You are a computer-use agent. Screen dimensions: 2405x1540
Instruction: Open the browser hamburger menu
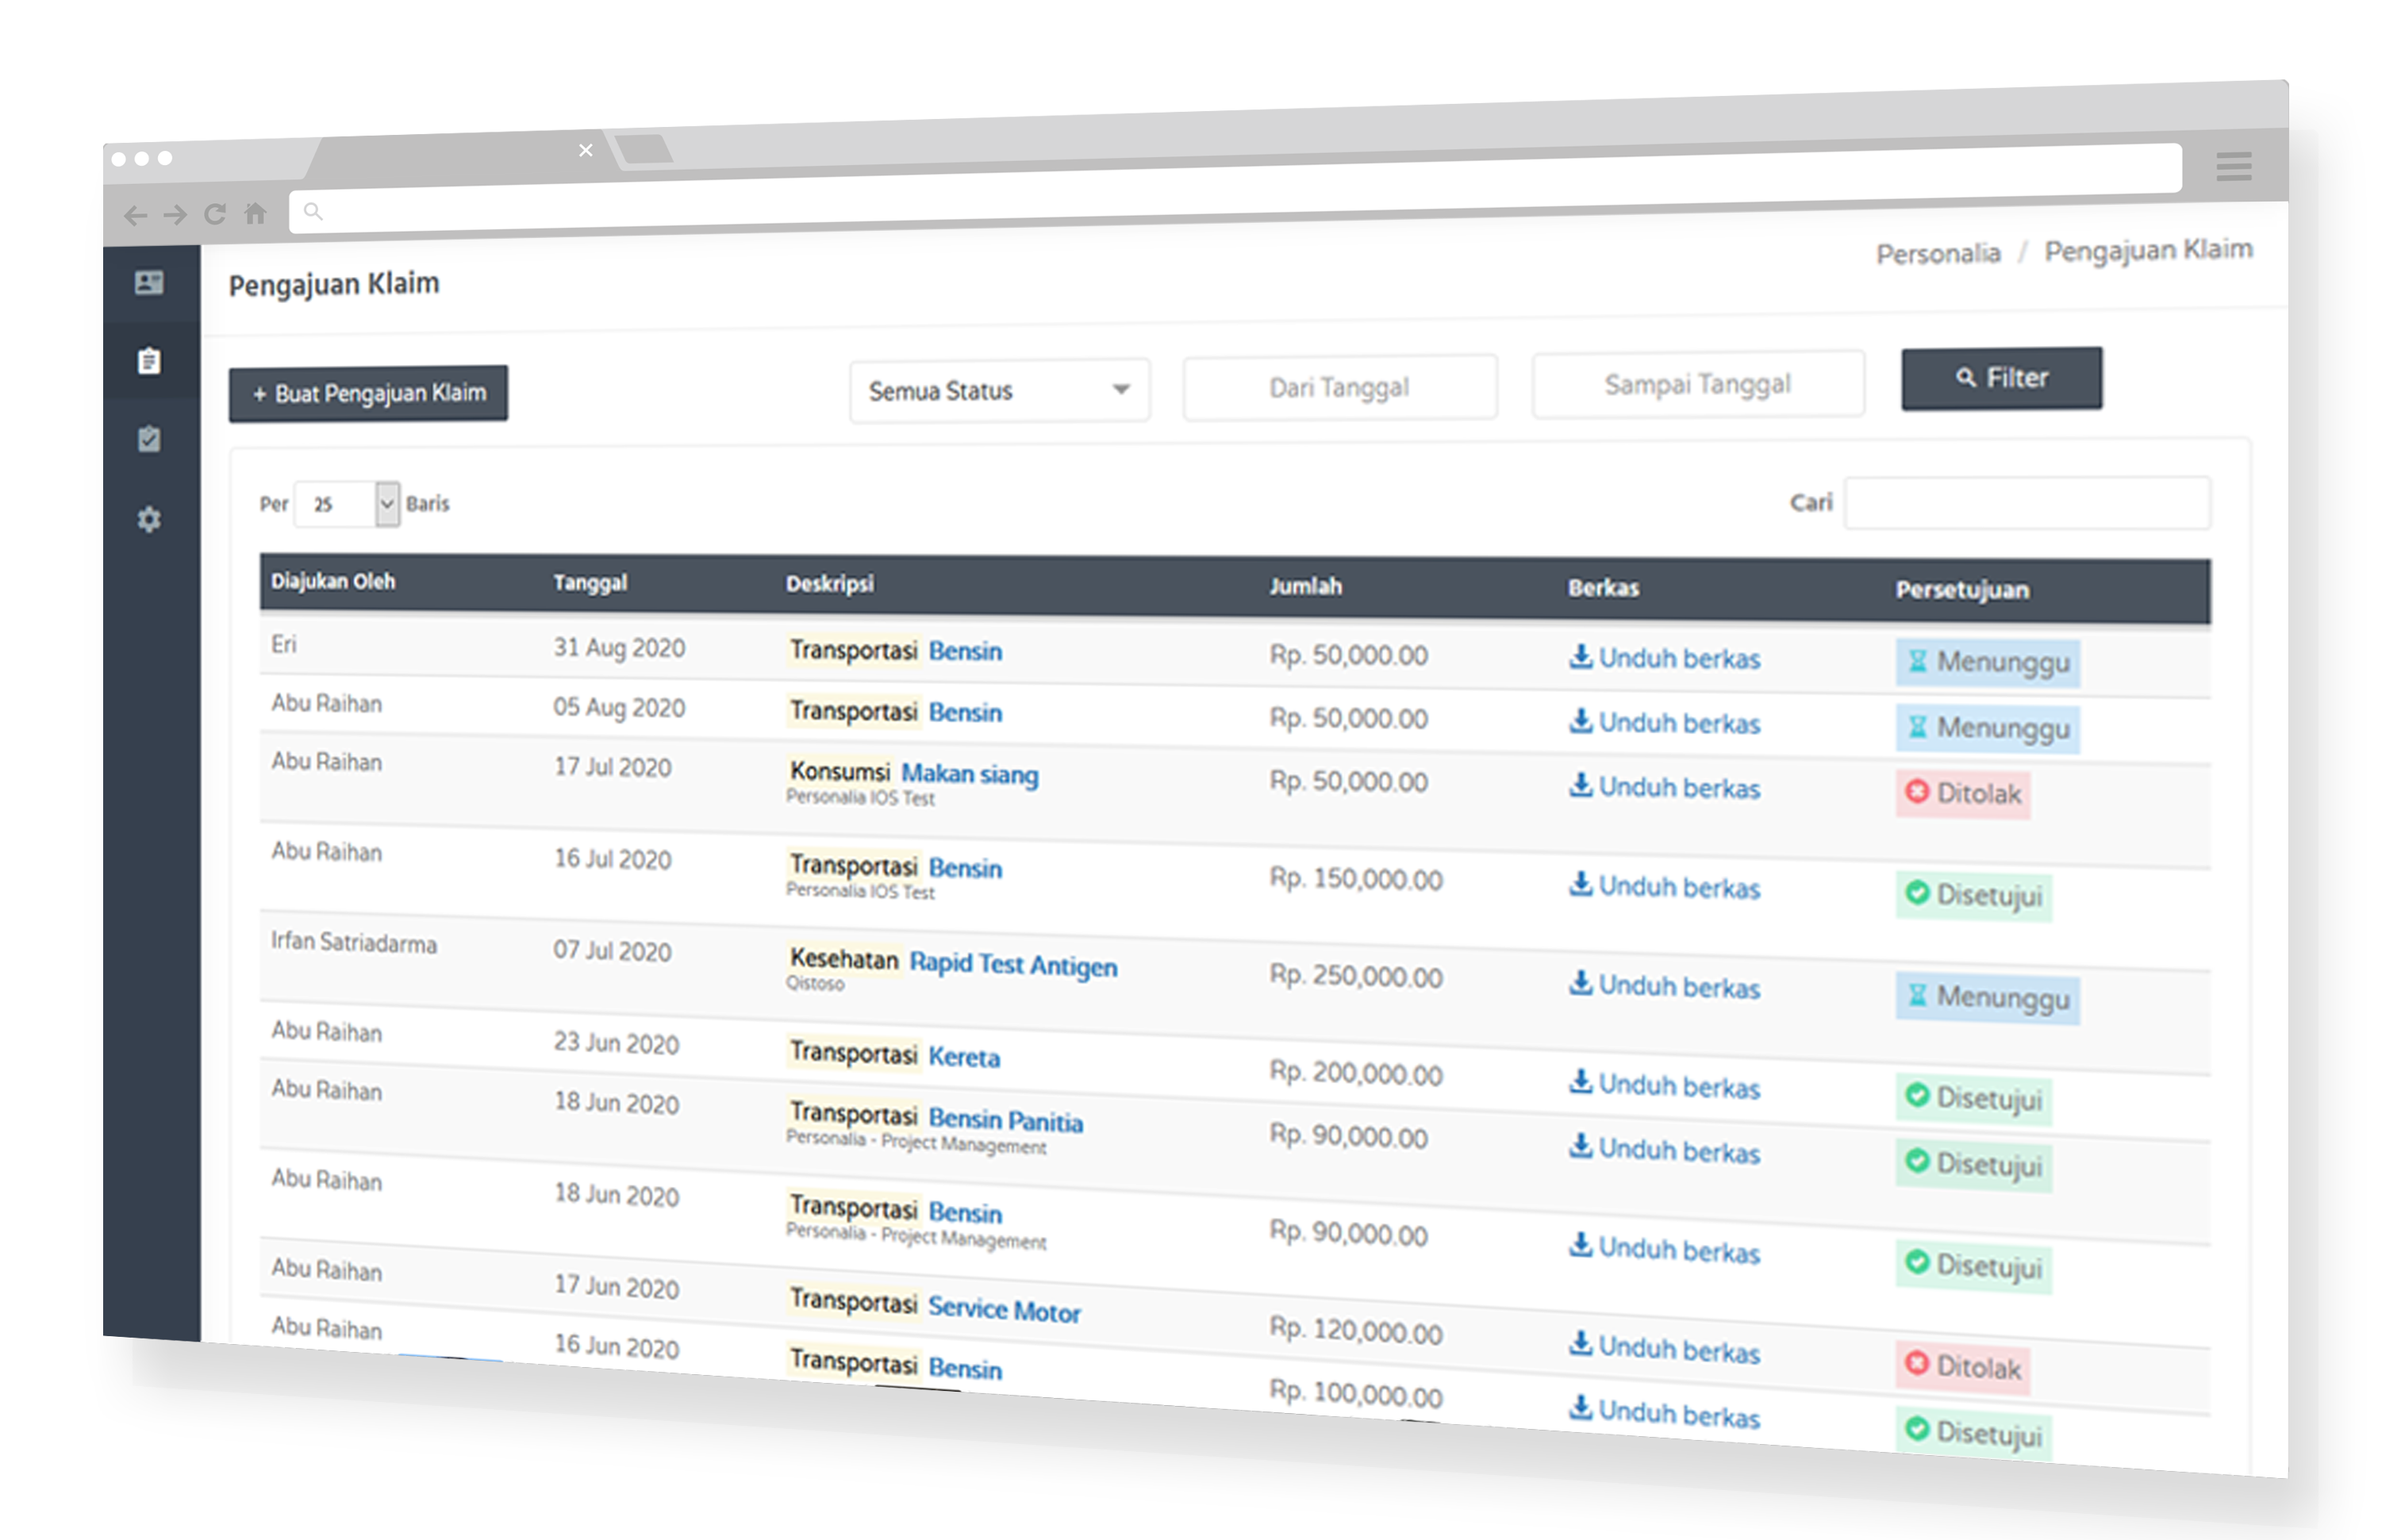2232,166
